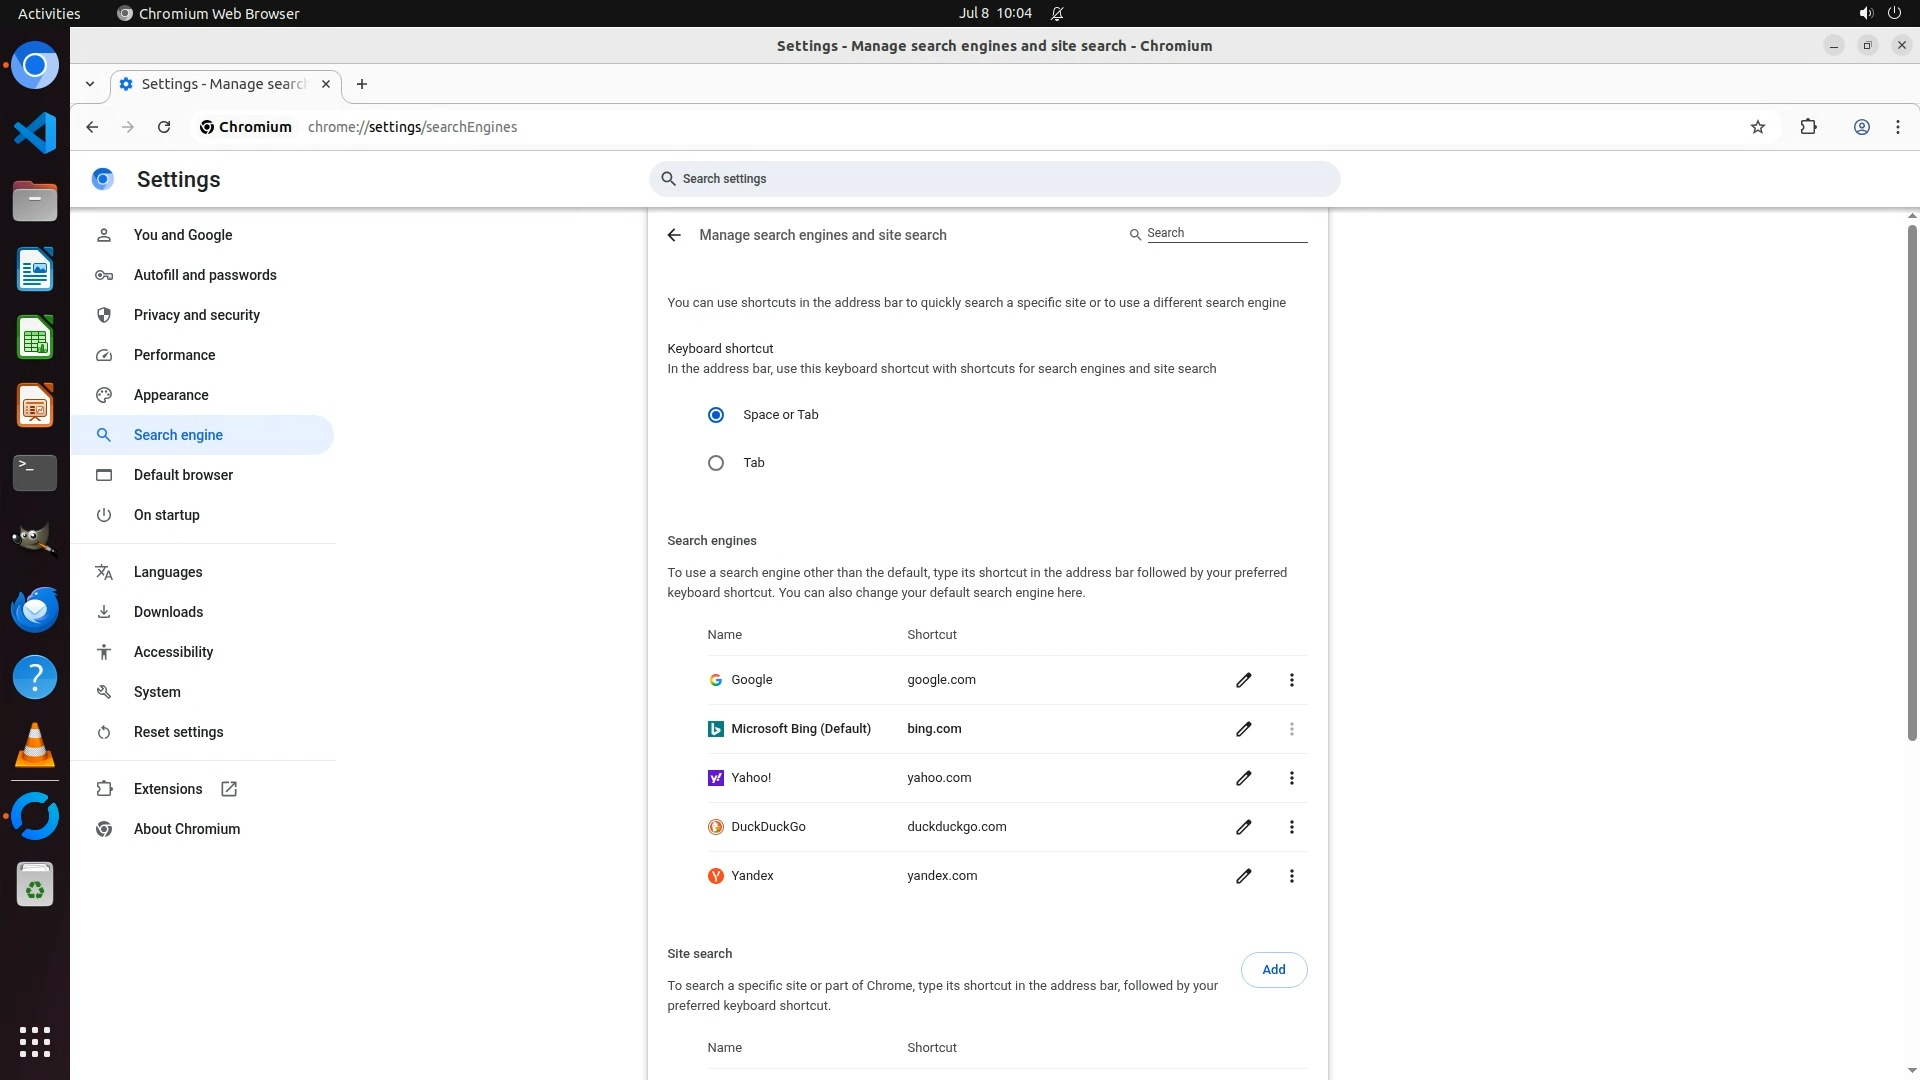This screenshot has width=1920, height=1080.
Task: Click the edit pencil for Yandex
Action: tap(1243, 876)
